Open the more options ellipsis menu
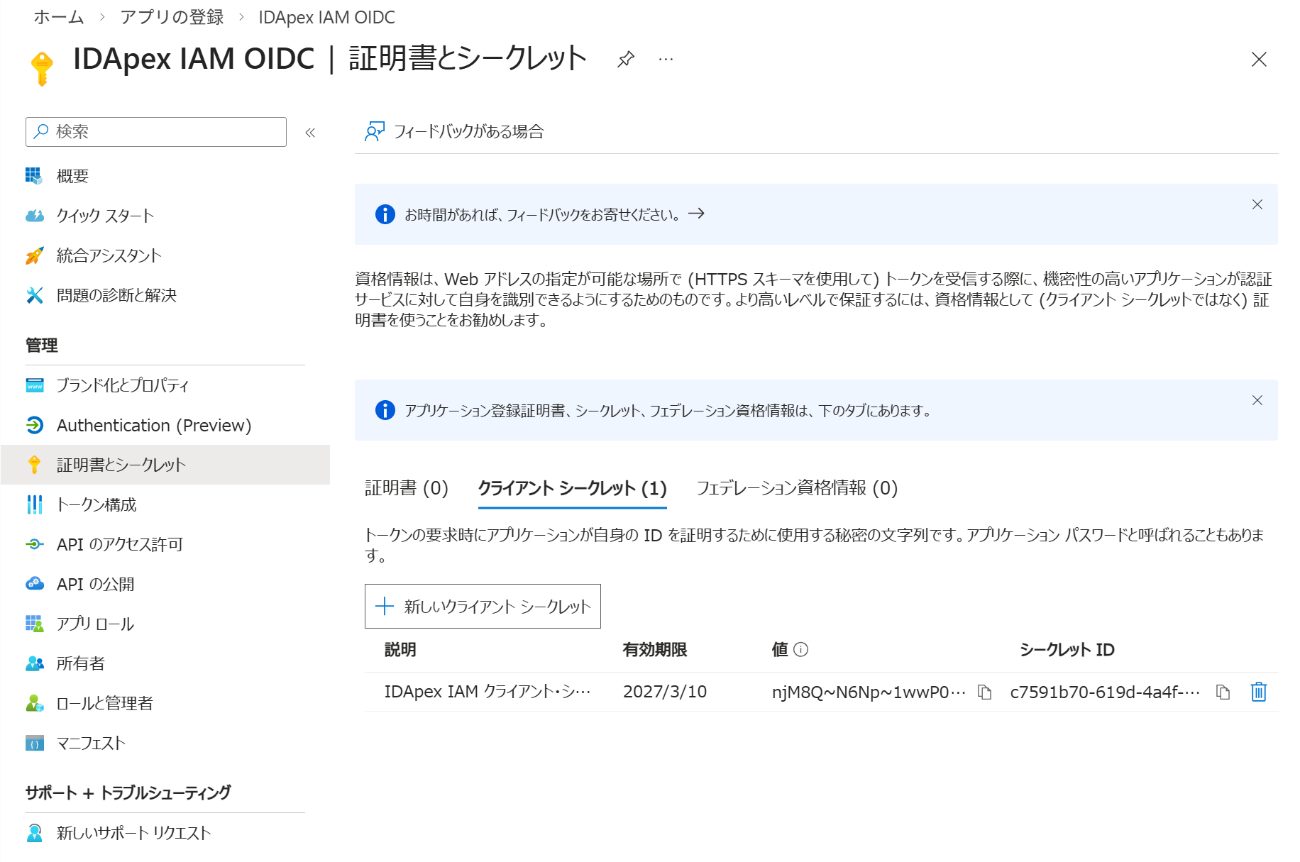The image size is (1300, 862). 666,59
